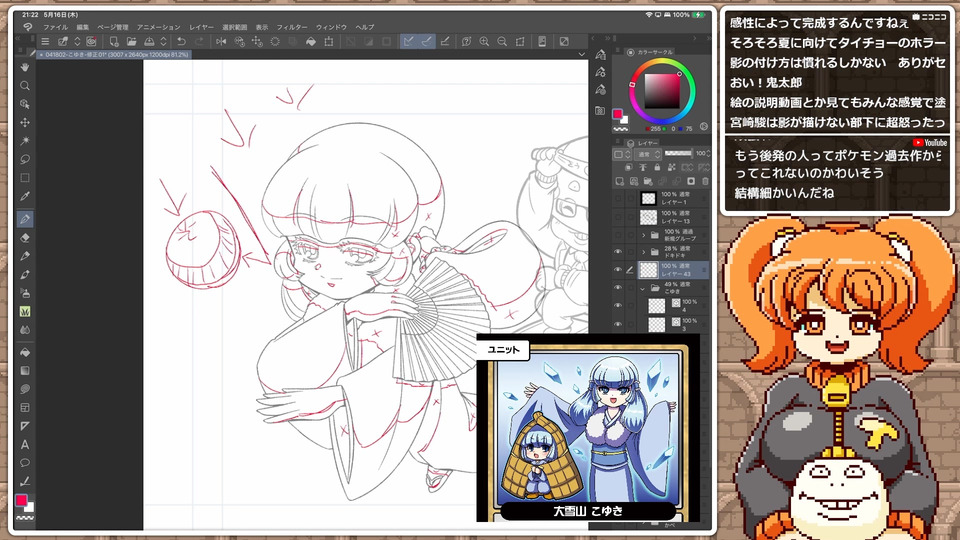Hide the こゆき folder layer

pyautogui.click(x=618, y=287)
